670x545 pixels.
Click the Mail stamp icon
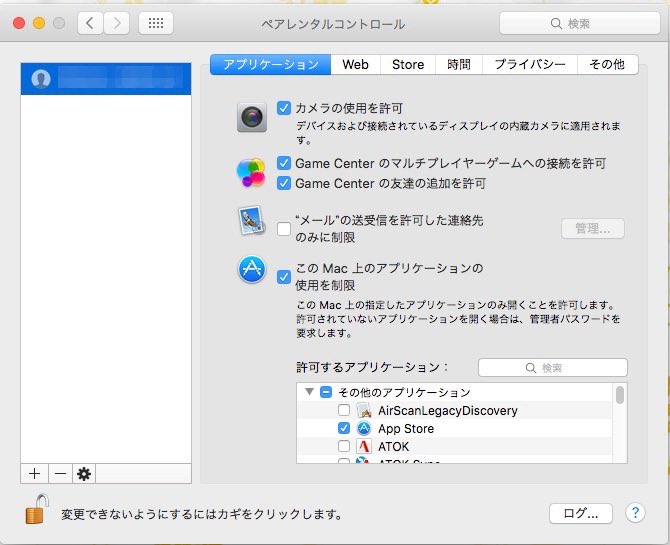[x=251, y=221]
